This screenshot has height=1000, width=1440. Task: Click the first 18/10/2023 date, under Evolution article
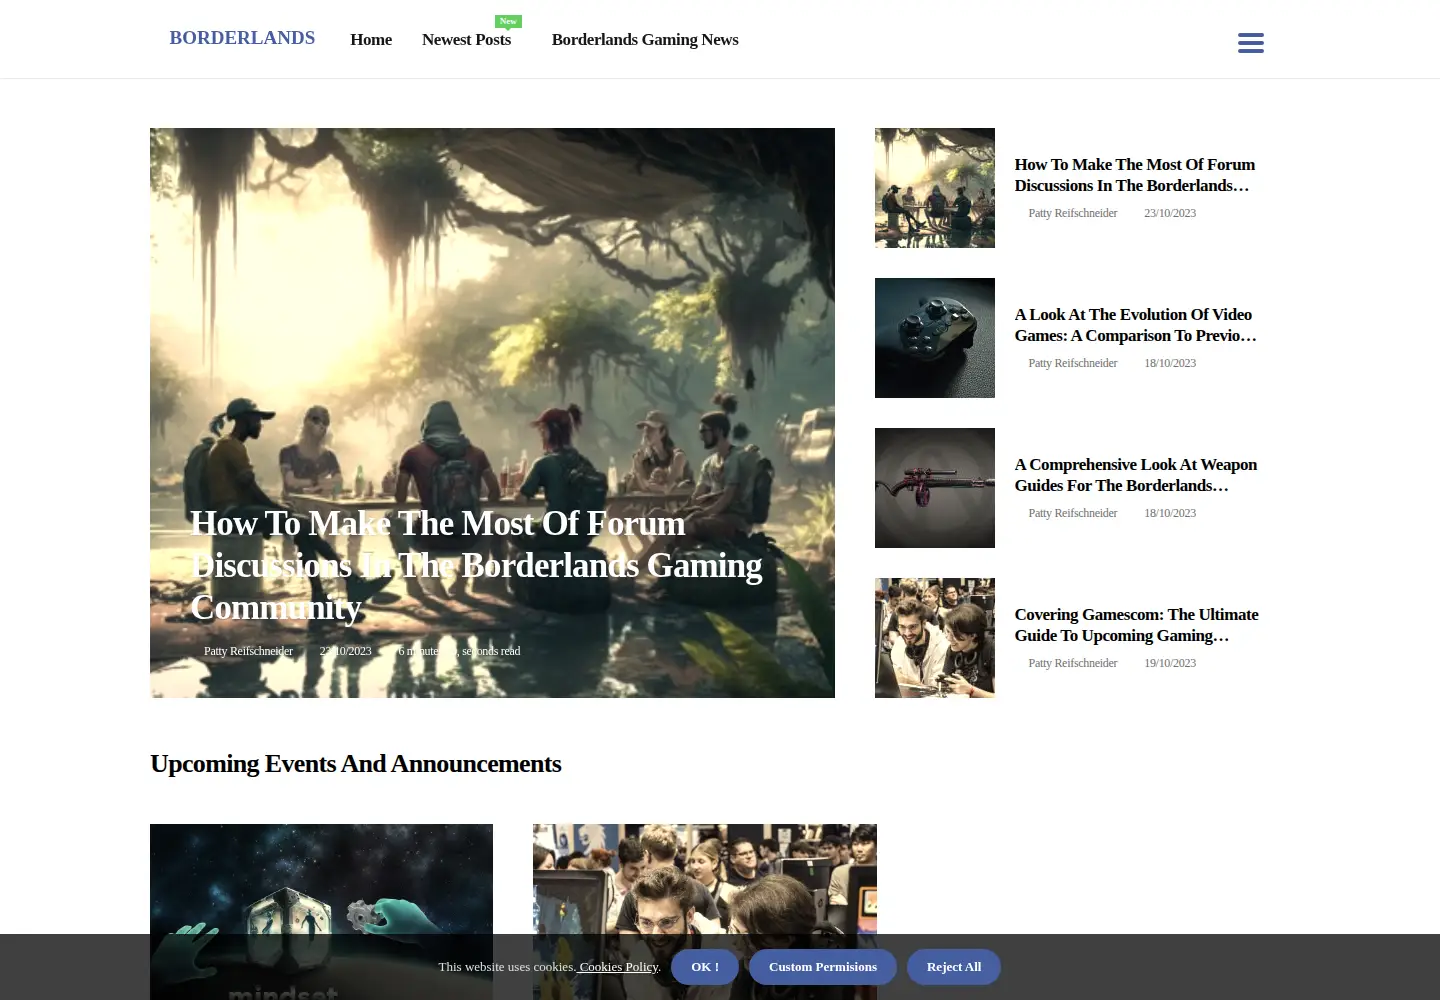tap(1170, 363)
